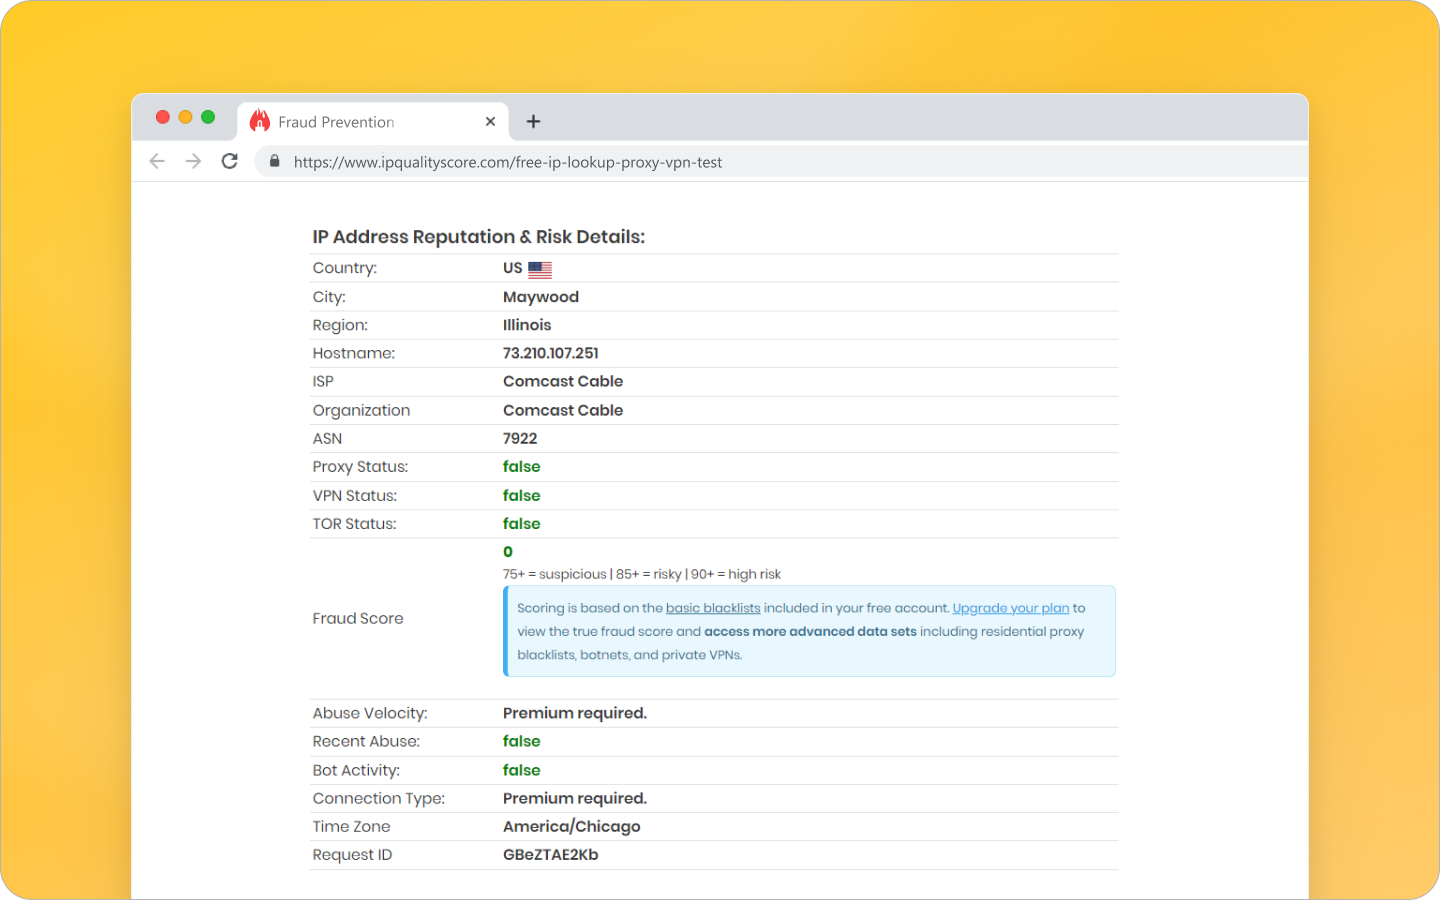Click the hostname 73.210.107.251
Screen dimensions: 1440x900
point(551,353)
